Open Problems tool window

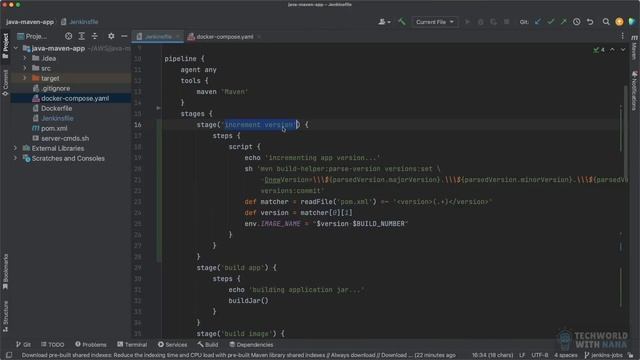tap(90, 344)
